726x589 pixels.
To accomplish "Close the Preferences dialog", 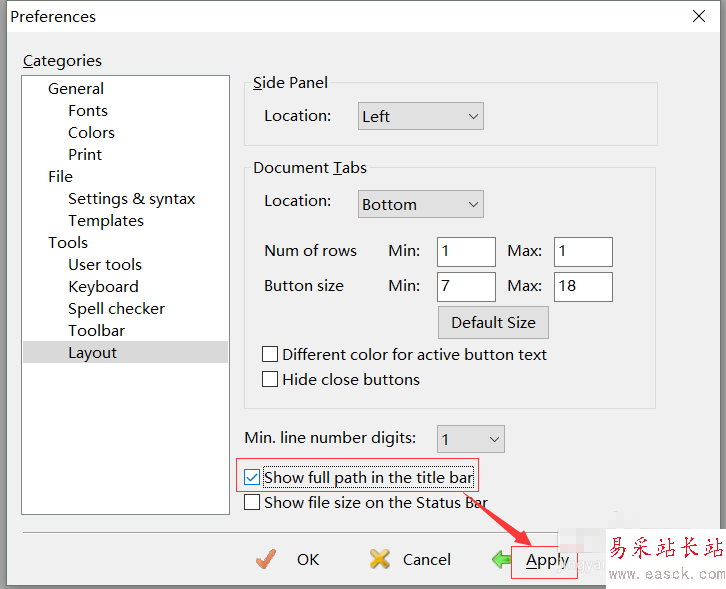I will [699, 16].
